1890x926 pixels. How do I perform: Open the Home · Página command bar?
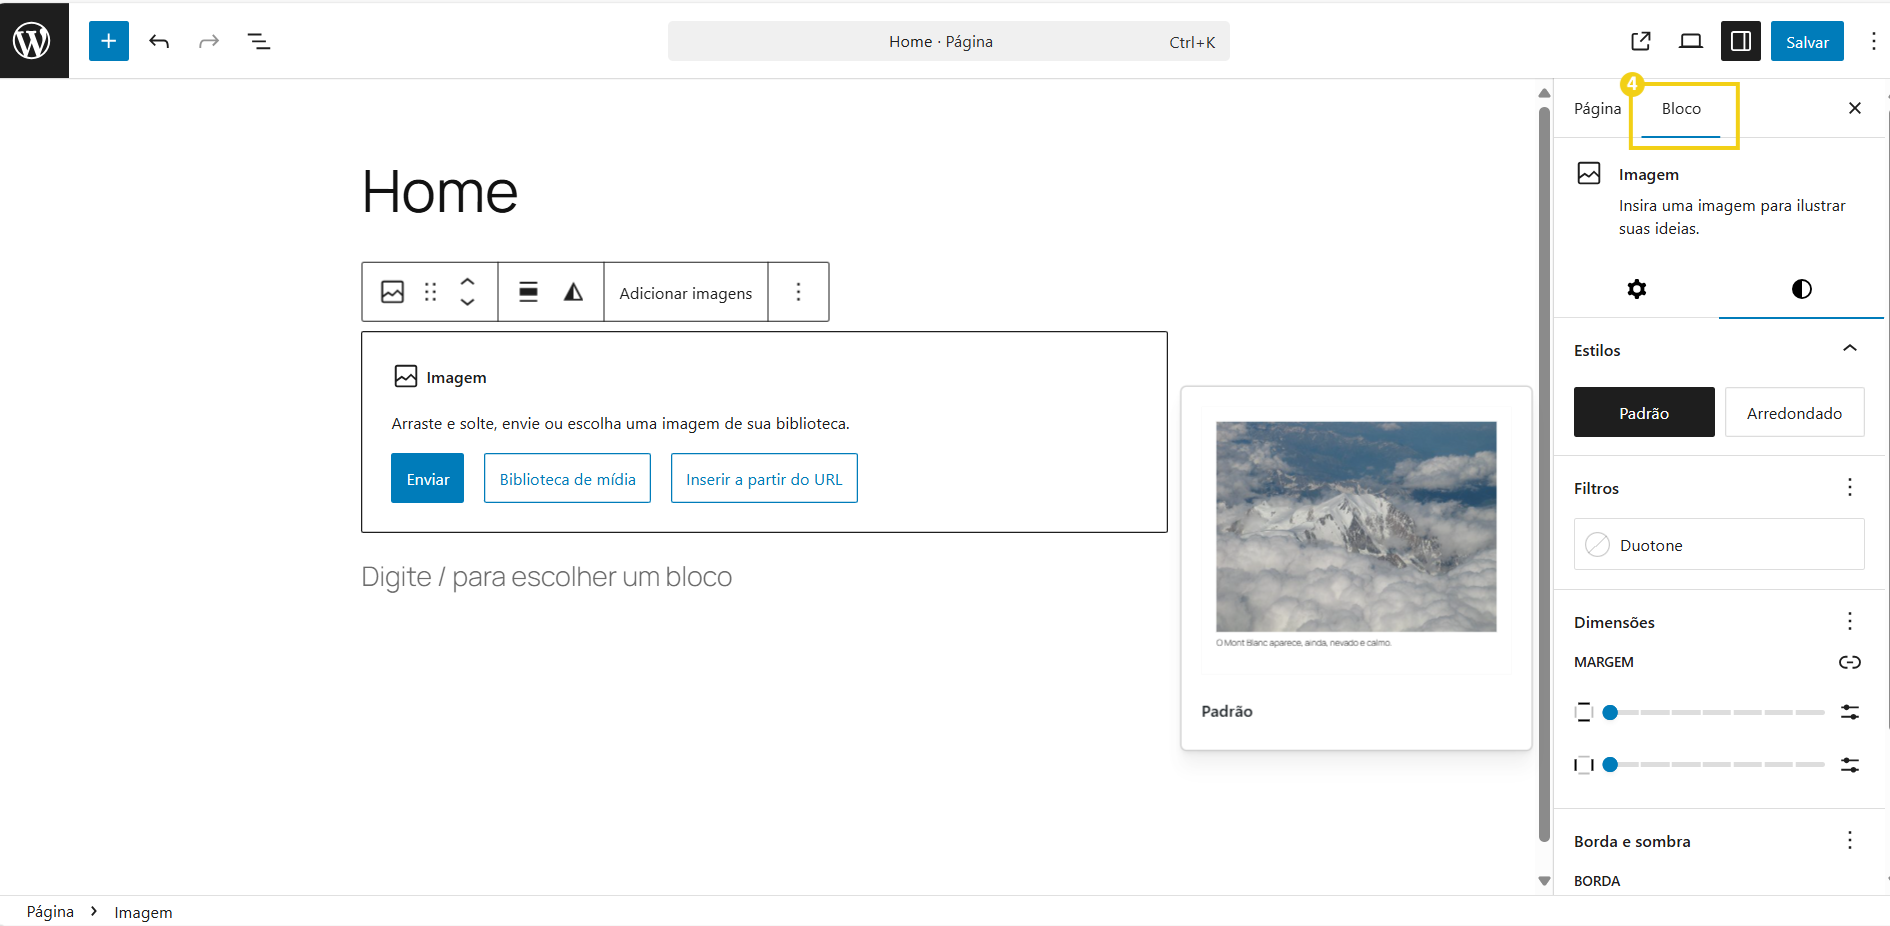[x=949, y=41]
